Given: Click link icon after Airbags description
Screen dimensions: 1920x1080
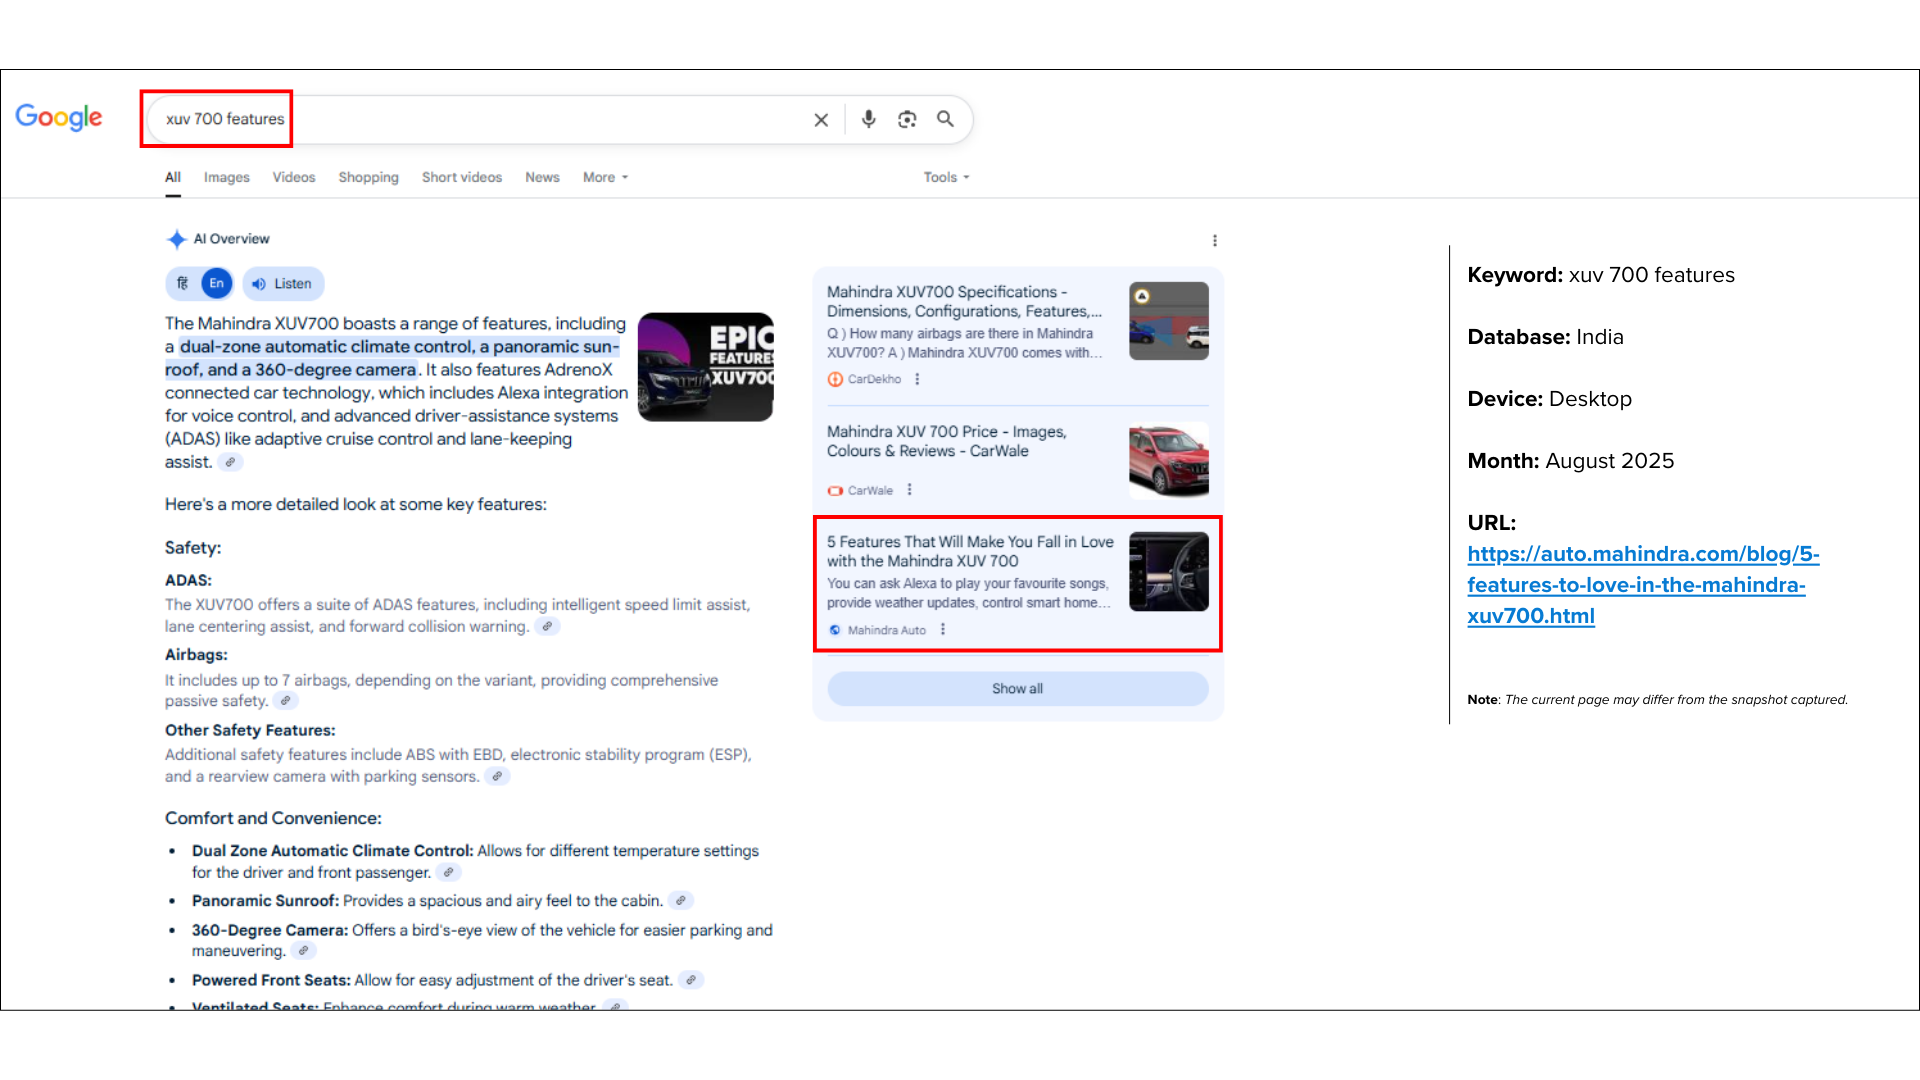Looking at the screenshot, I should pos(286,701).
